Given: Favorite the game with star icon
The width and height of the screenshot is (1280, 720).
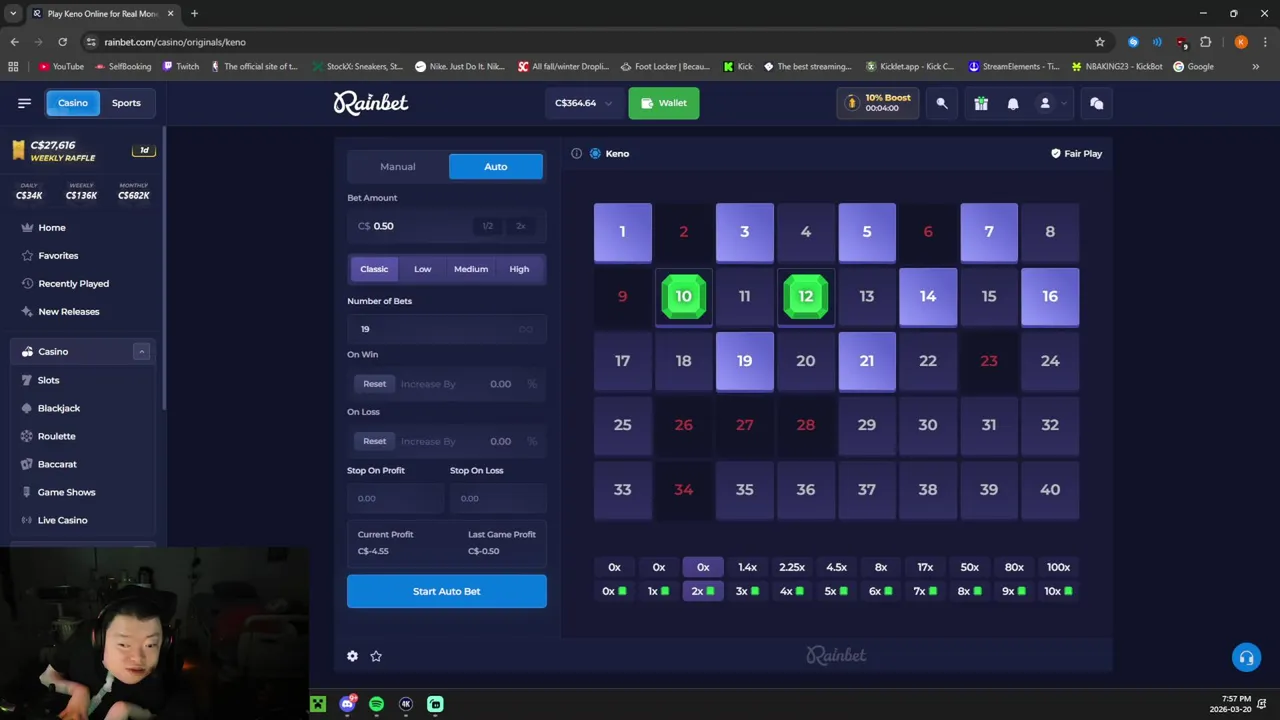Looking at the screenshot, I should (376, 656).
